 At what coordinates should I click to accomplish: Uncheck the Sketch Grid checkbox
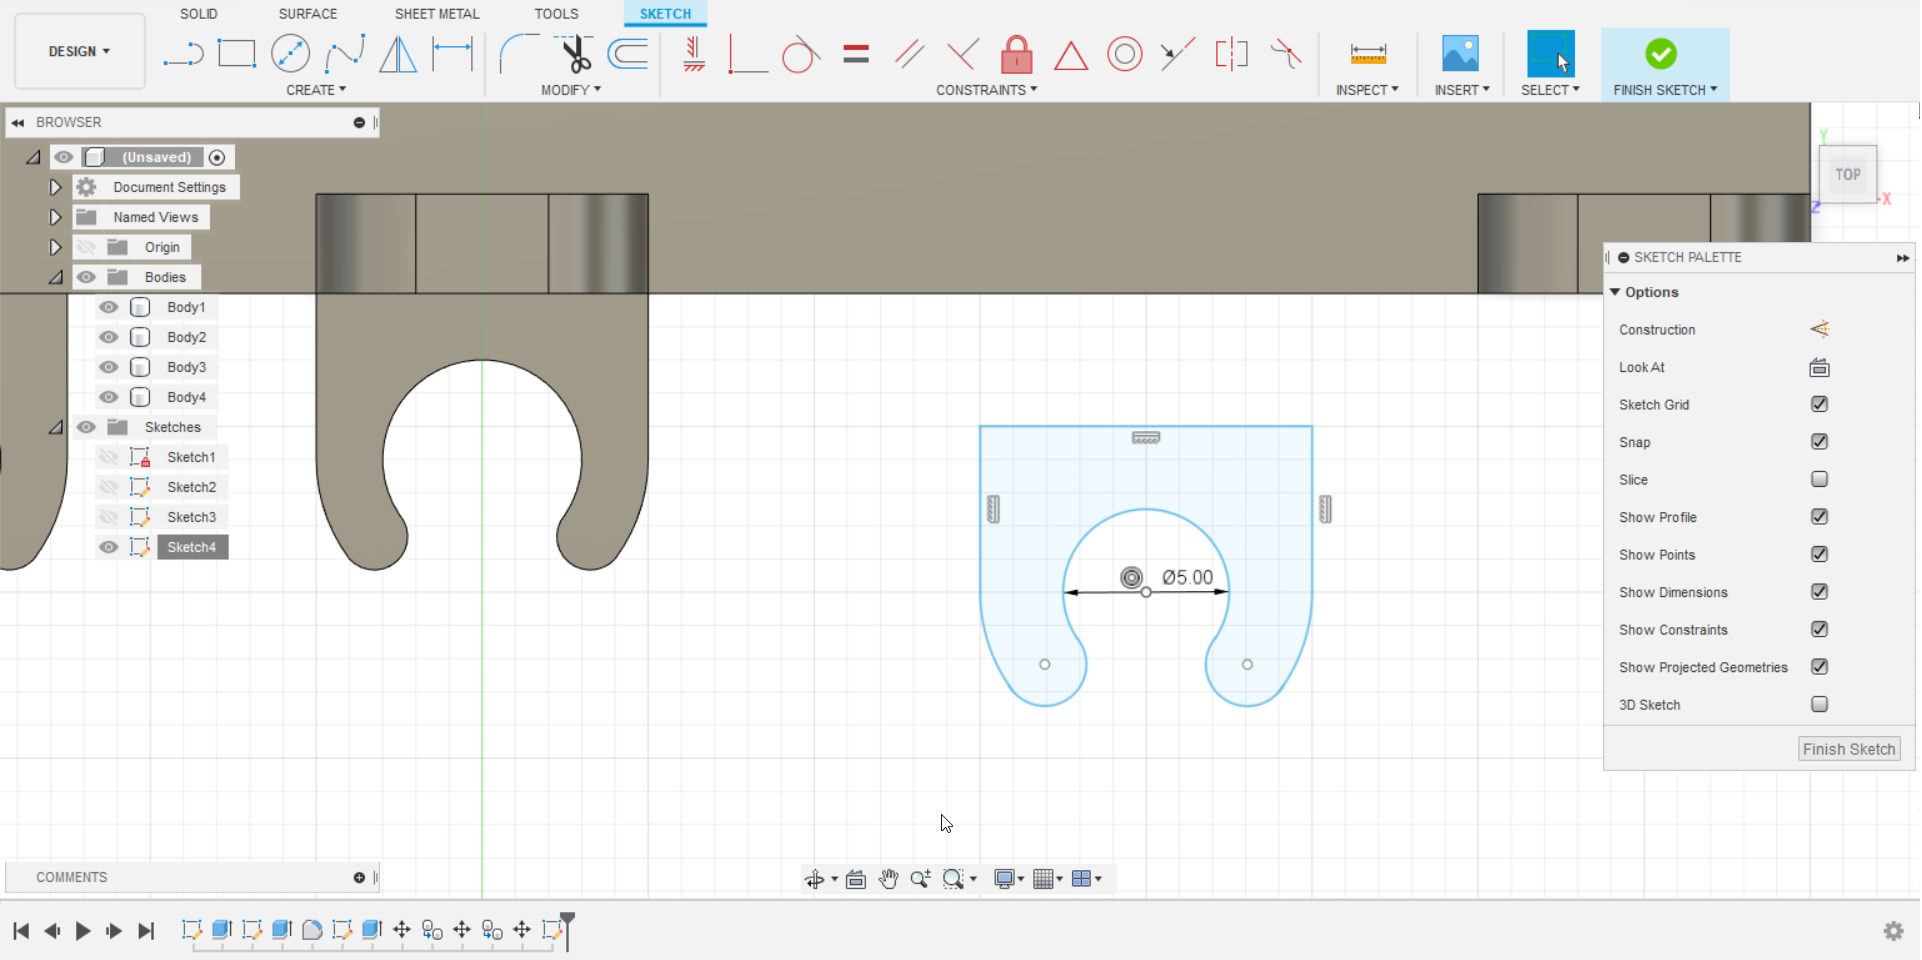pyautogui.click(x=1819, y=404)
